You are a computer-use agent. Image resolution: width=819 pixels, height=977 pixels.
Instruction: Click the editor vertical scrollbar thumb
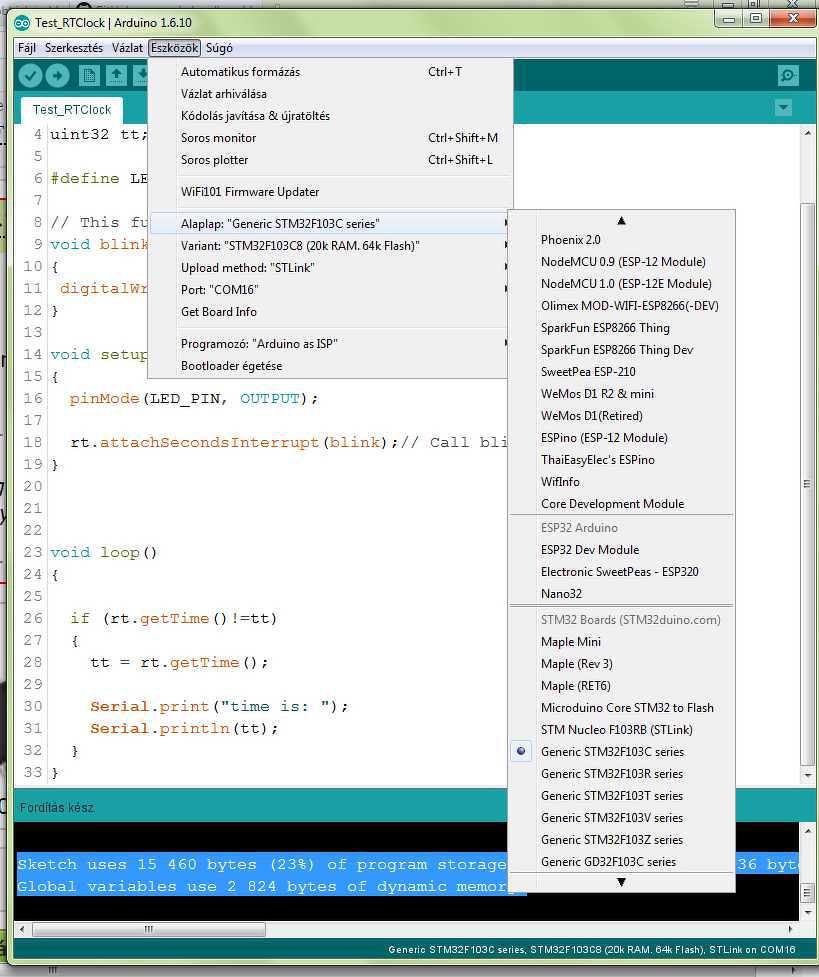807,484
